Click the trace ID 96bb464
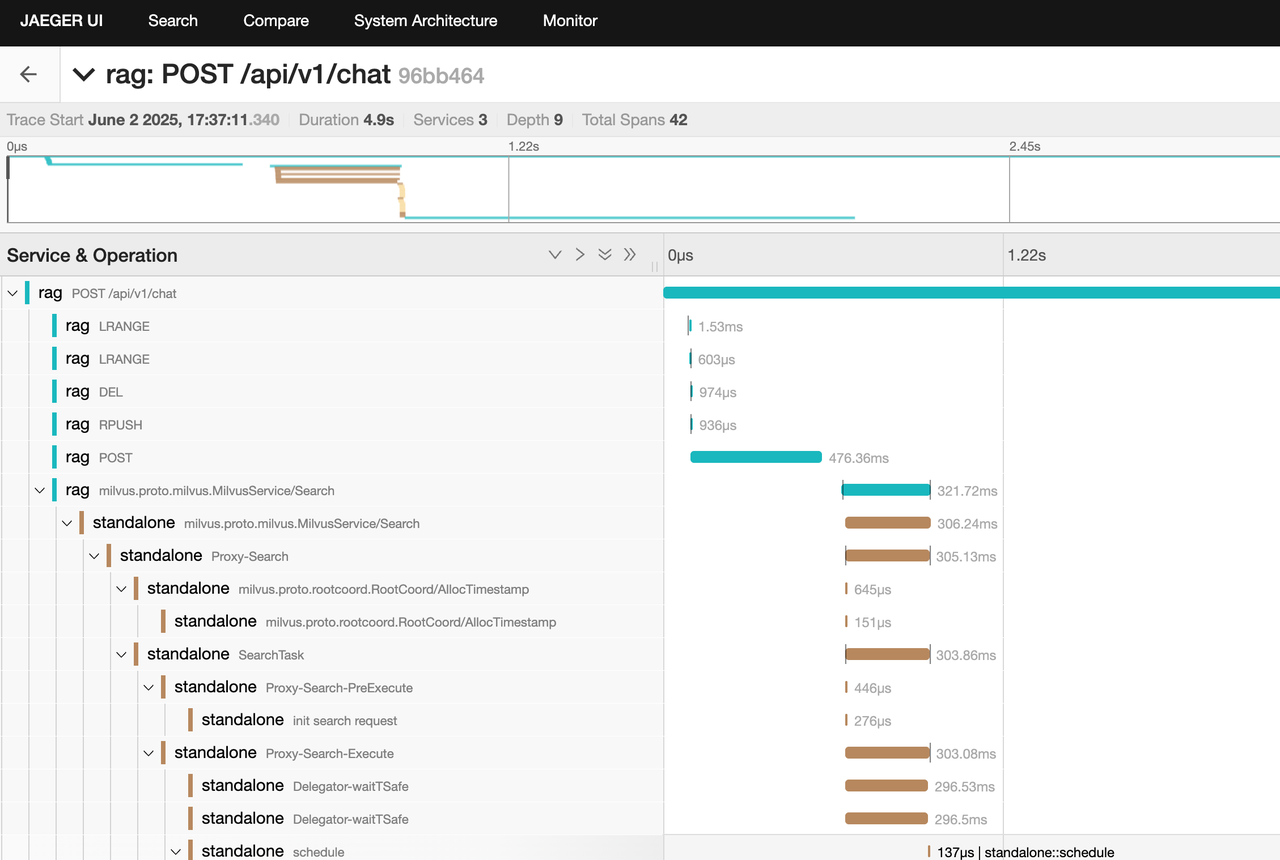Viewport: 1280px width, 860px height. pos(441,75)
